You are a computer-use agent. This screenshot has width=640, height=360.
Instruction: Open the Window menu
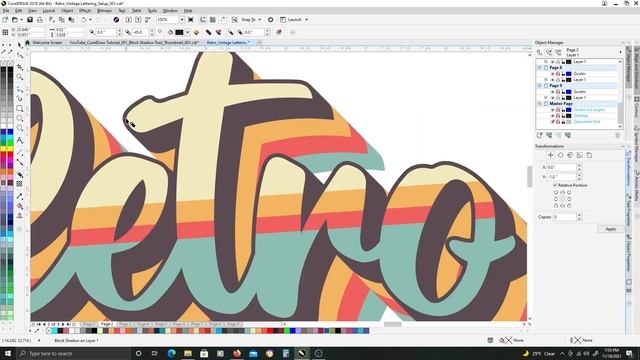(x=170, y=11)
